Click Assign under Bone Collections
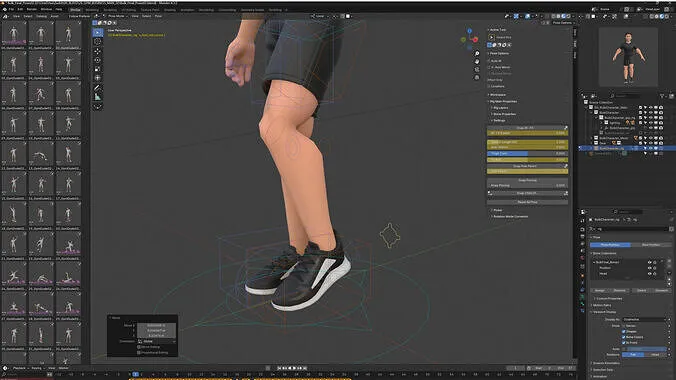 point(600,291)
